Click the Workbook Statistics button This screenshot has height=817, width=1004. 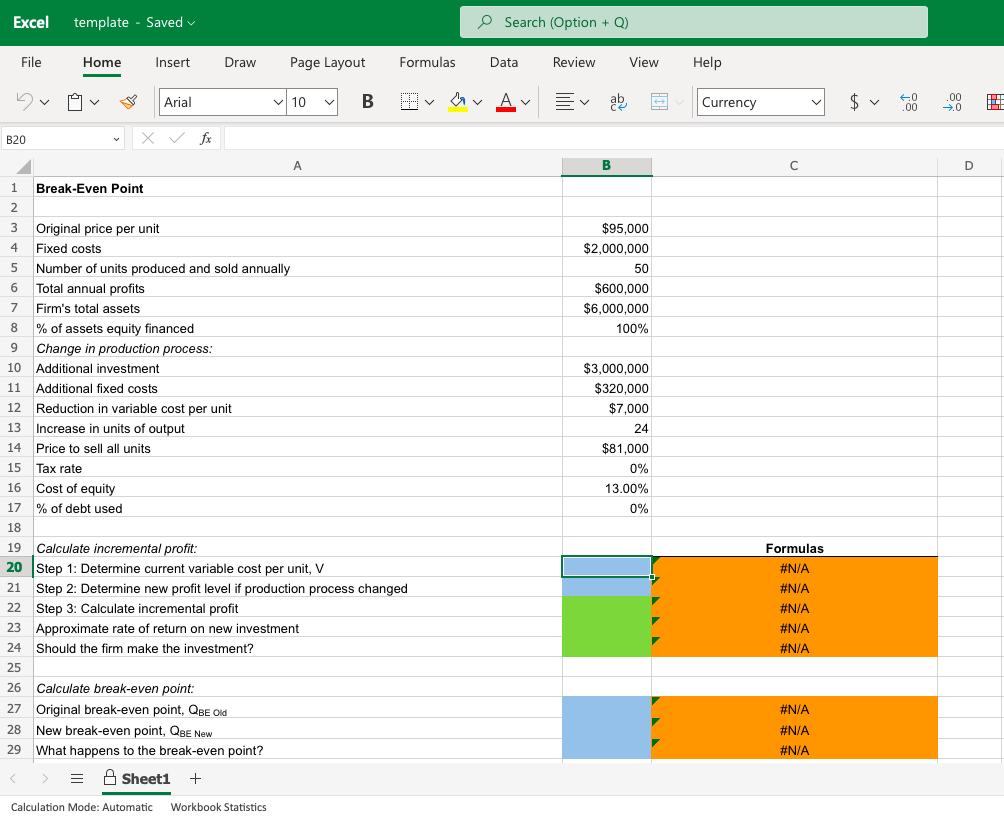coord(218,807)
